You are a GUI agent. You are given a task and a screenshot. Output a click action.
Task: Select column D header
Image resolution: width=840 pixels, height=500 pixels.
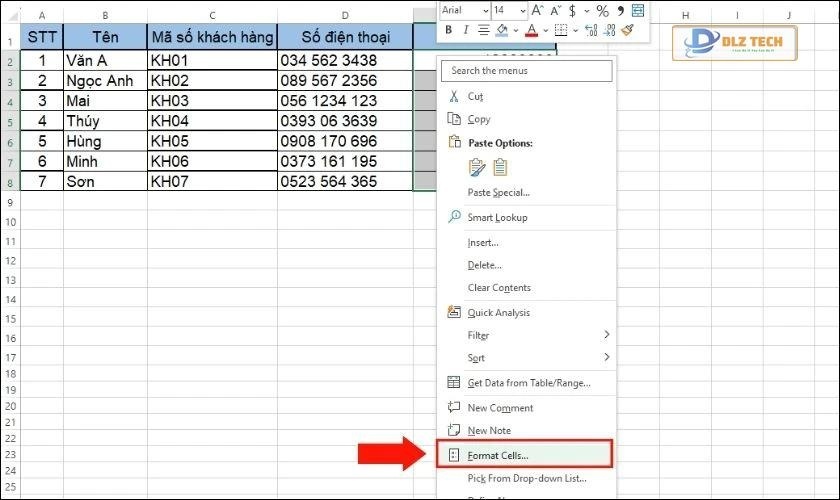(x=345, y=16)
